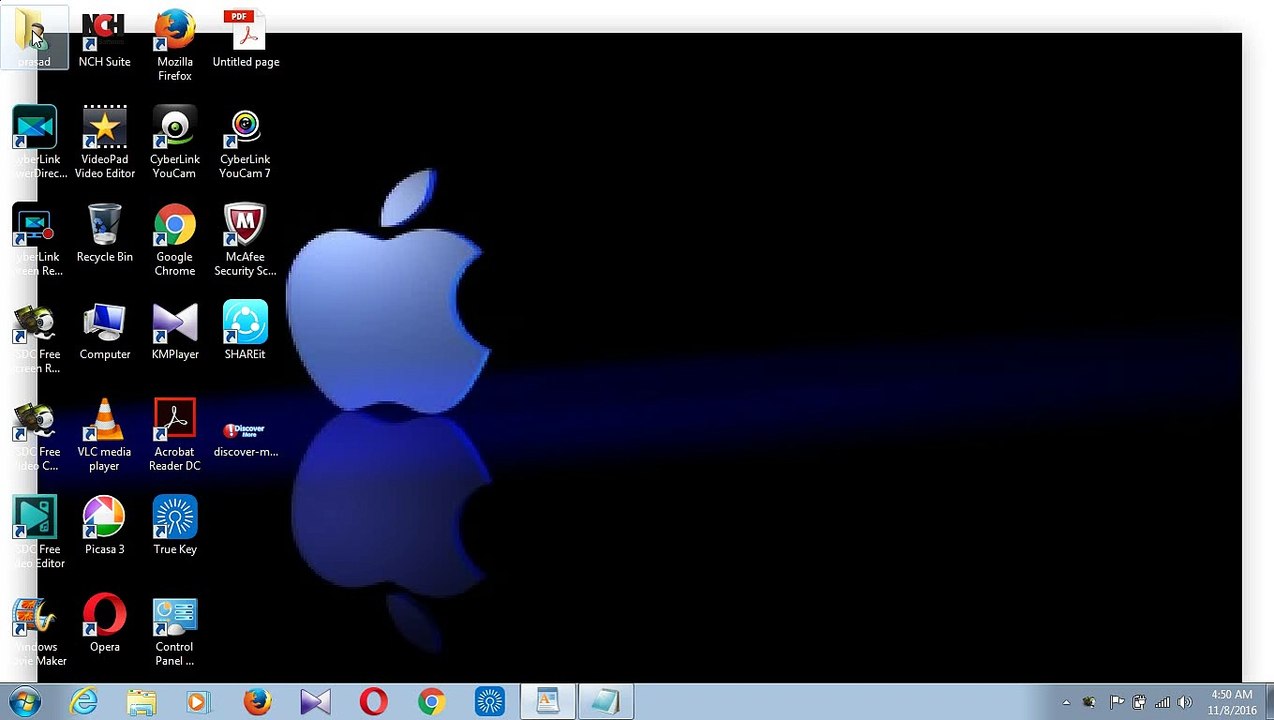The image size is (1274, 720).
Task: Select the Untitled page PDF file
Action: 245,40
